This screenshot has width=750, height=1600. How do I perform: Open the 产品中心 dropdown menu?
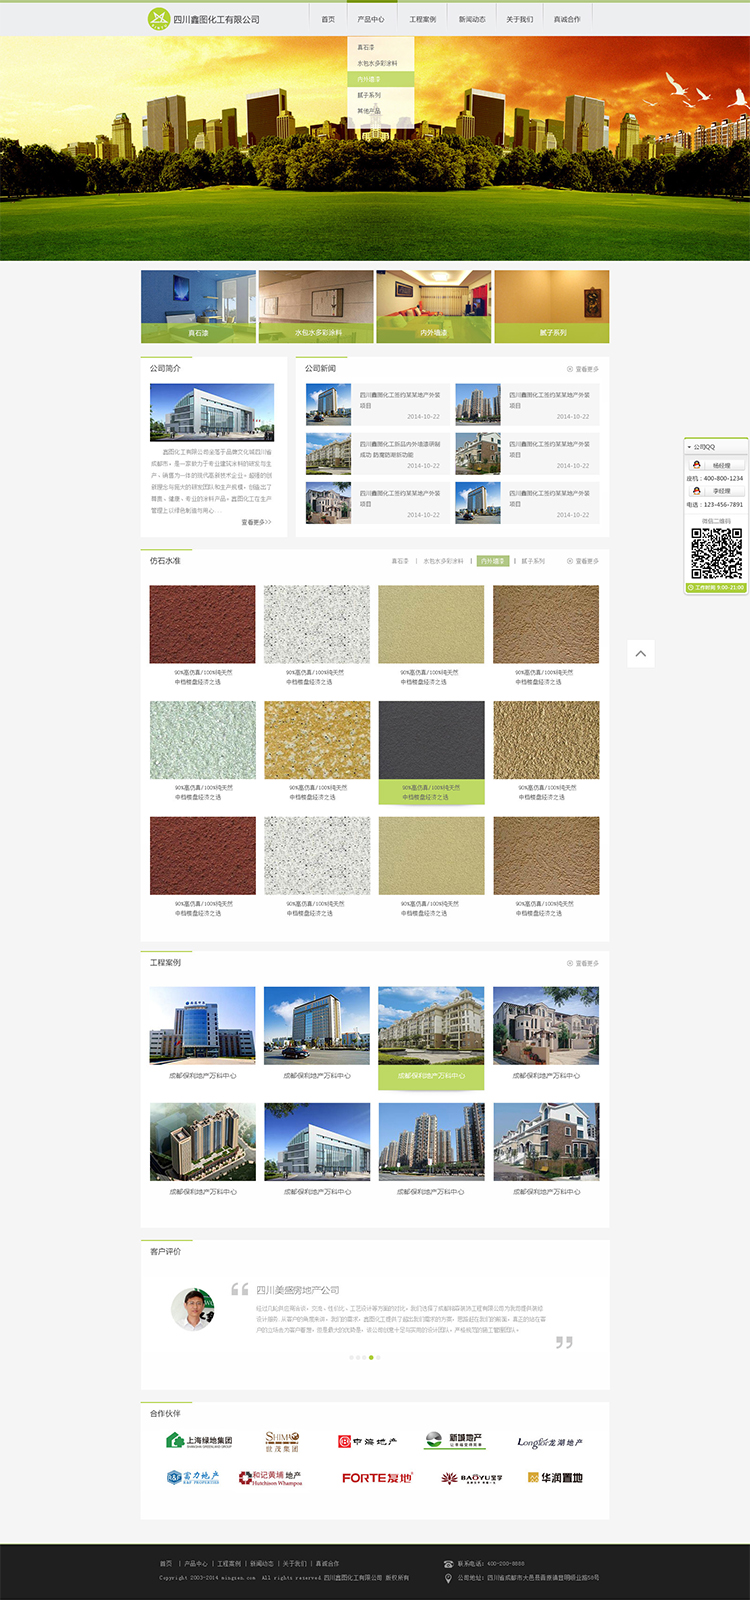coord(371,19)
